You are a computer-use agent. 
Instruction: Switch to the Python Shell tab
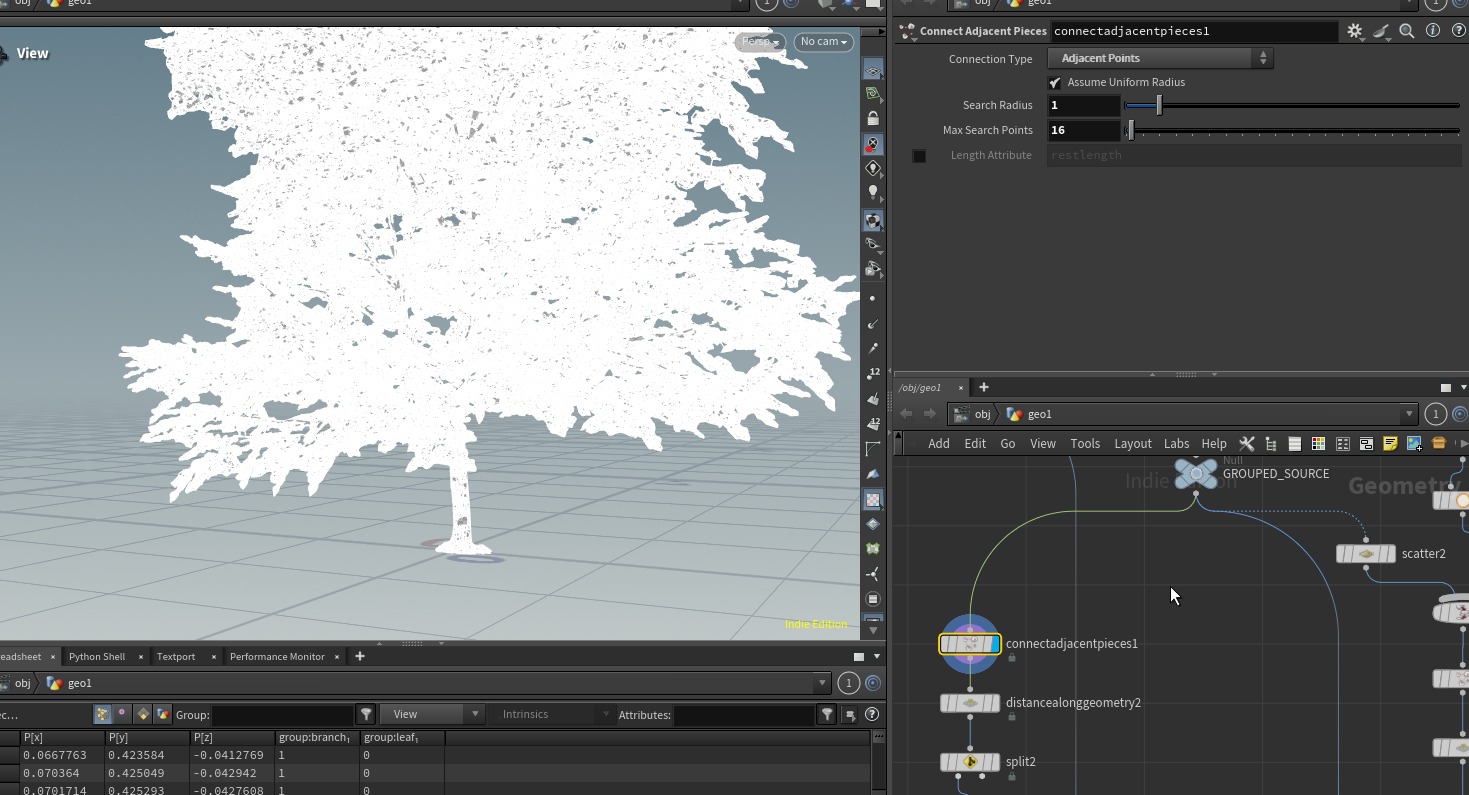(x=97, y=656)
